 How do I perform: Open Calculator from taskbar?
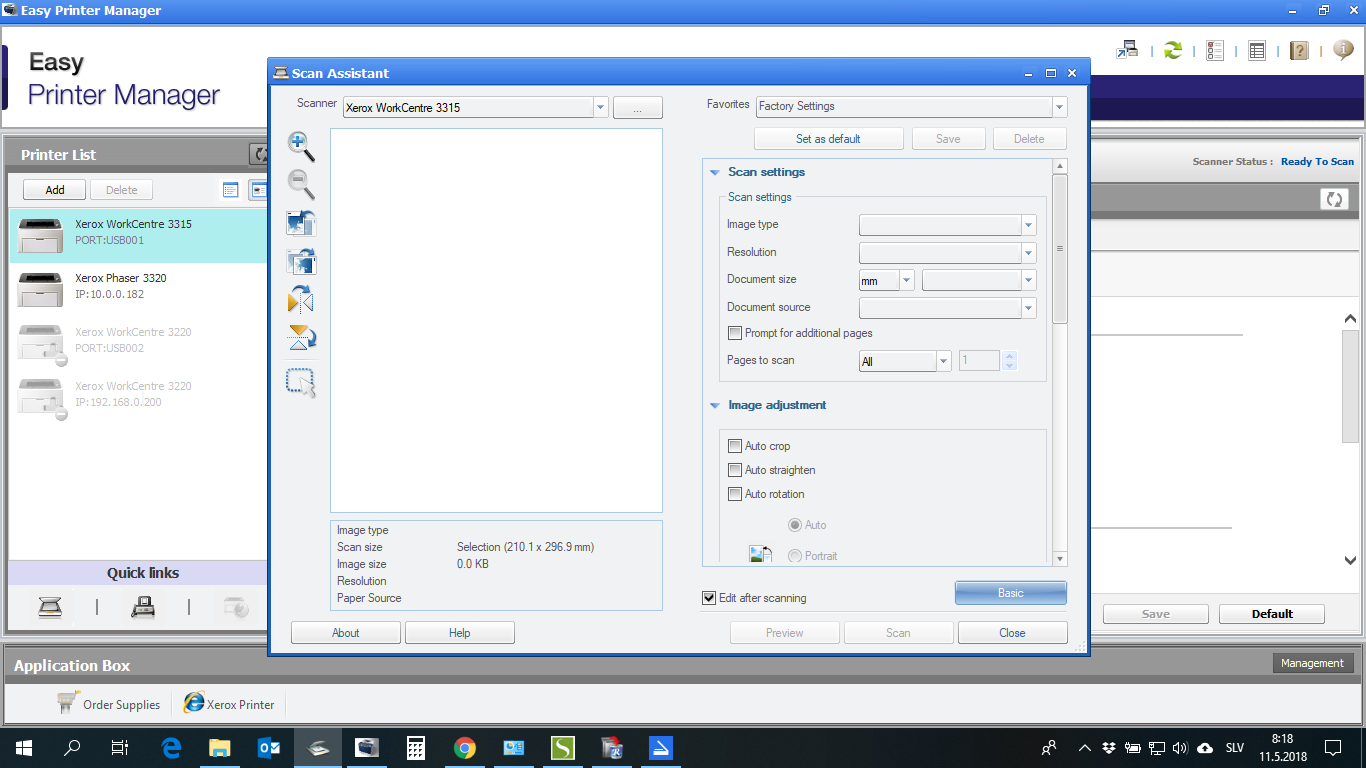415,747
